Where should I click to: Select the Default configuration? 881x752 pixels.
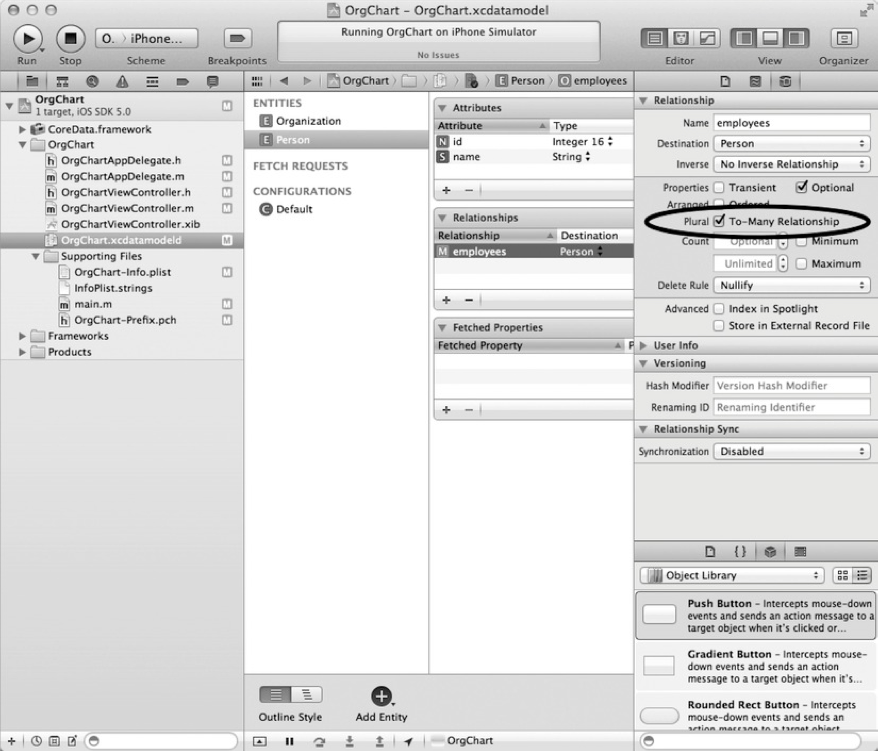click(x=293, y=209)
